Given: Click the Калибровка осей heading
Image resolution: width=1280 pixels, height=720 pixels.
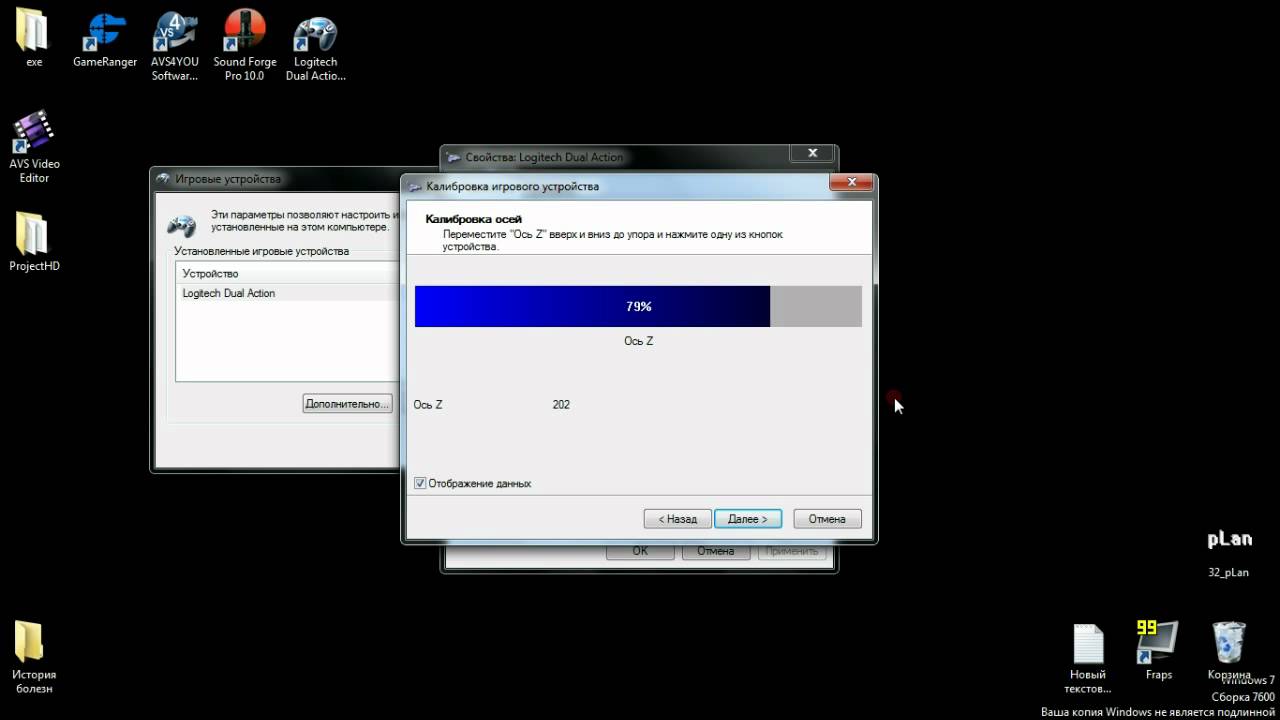Looking at the screenshot, I should pos(473,219).
